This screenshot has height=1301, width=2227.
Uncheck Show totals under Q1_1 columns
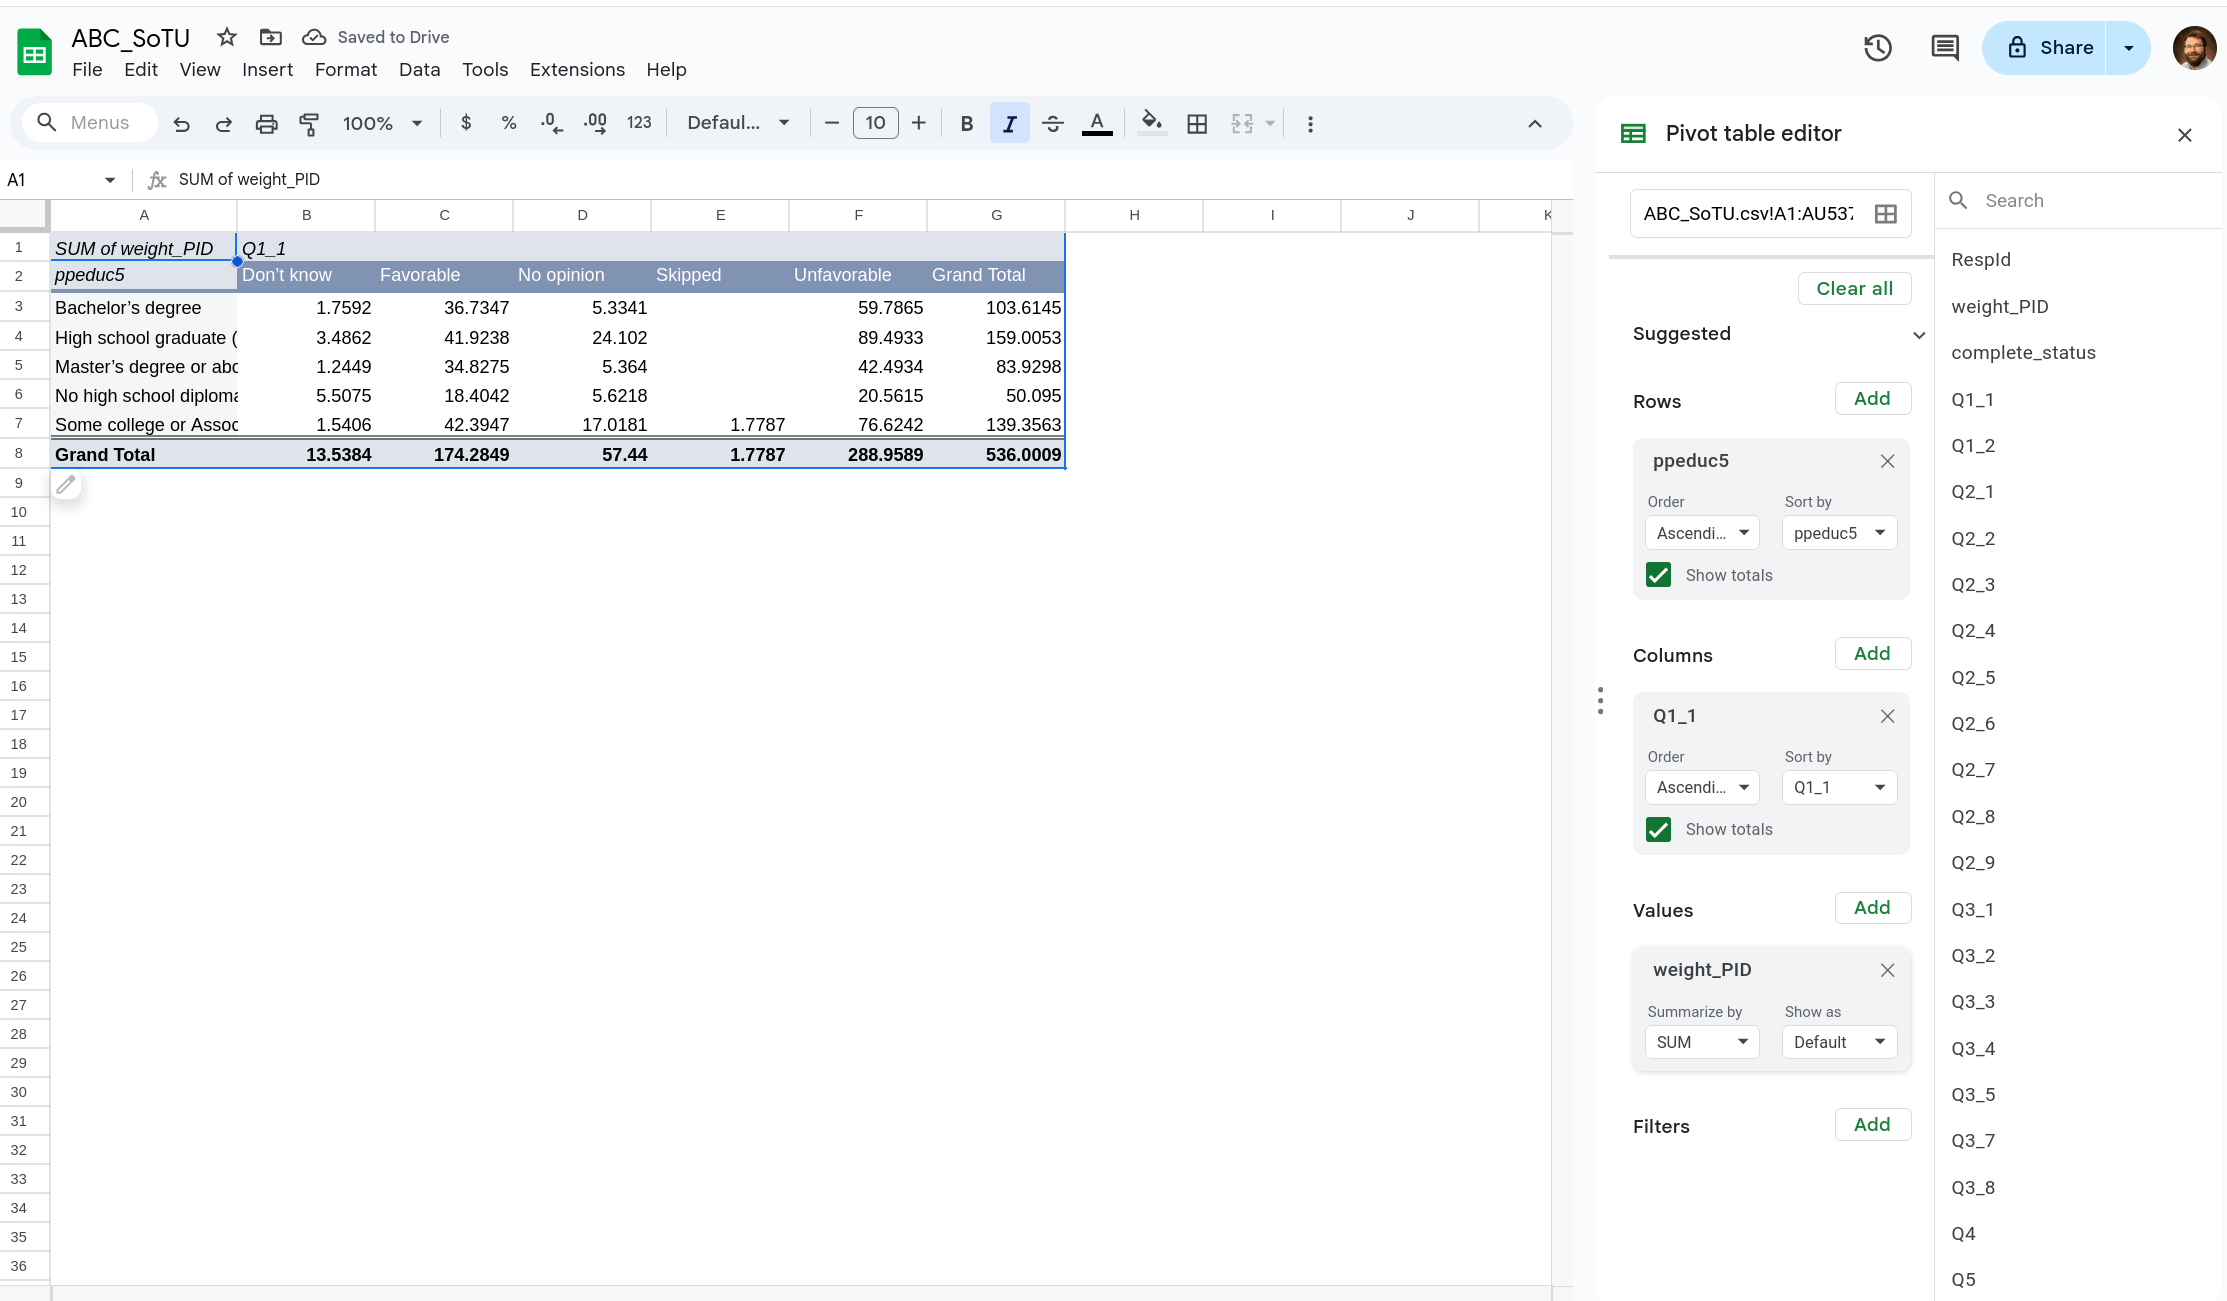click(x=1658, y=829)
